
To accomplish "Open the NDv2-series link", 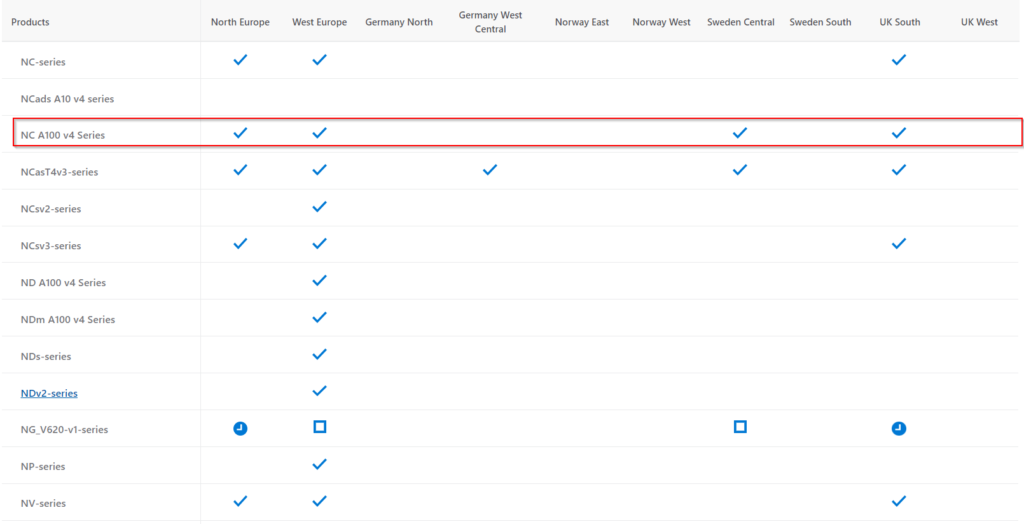I will (x=49, y=393).
